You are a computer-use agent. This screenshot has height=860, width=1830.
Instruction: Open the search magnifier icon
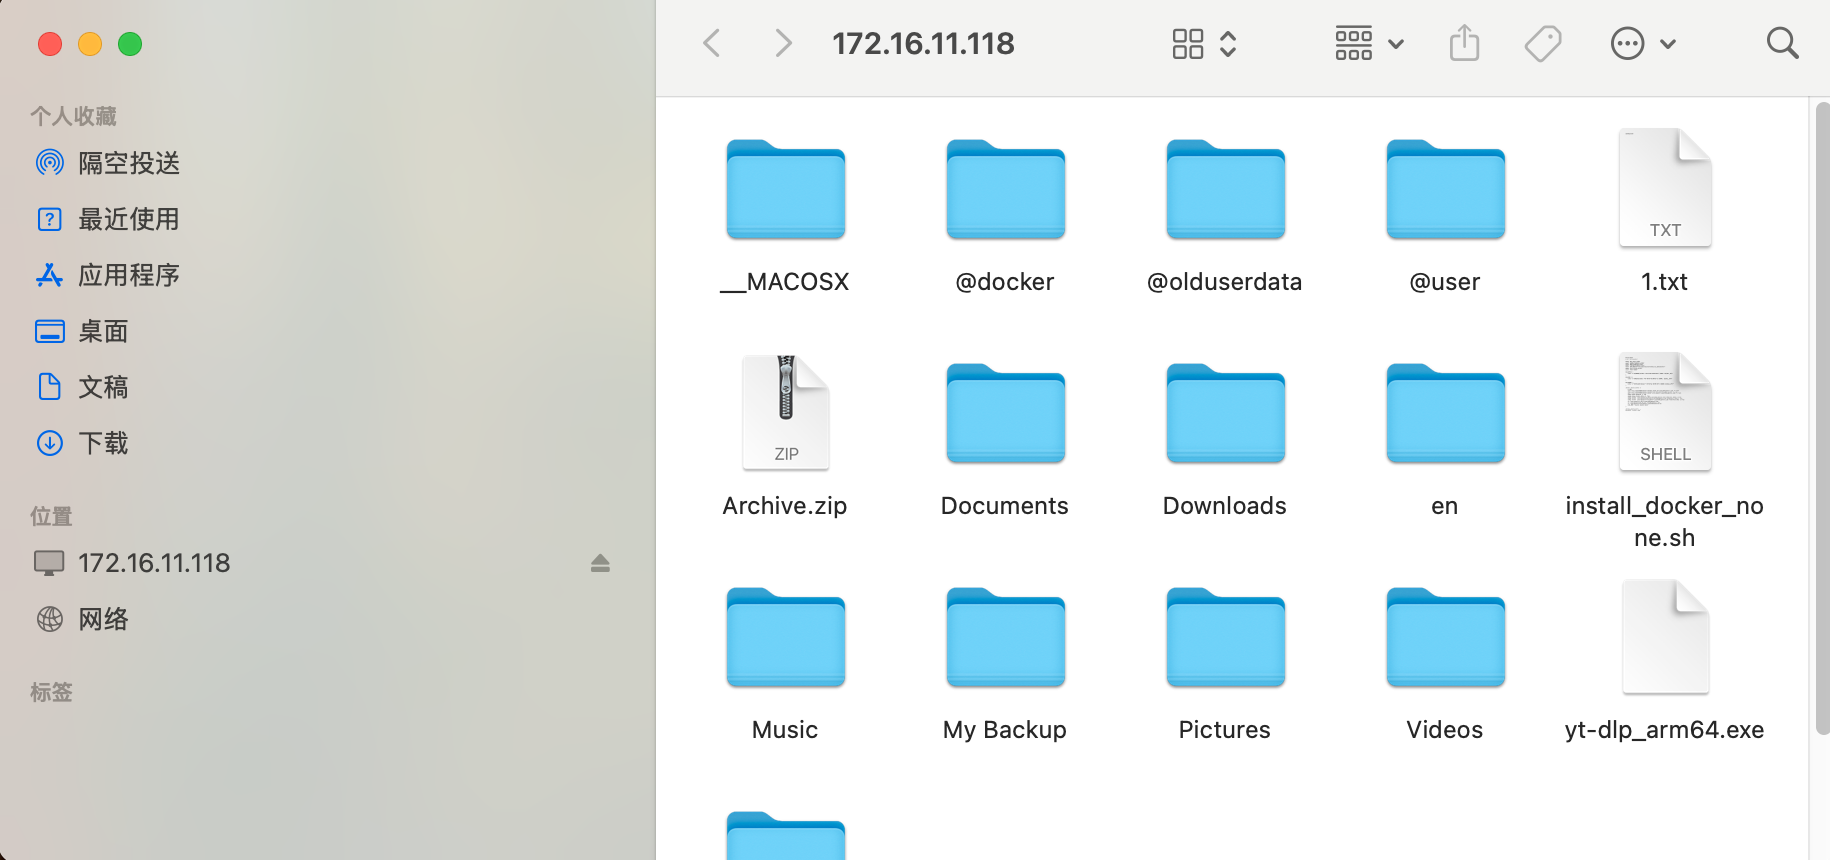coord(1782,43)
